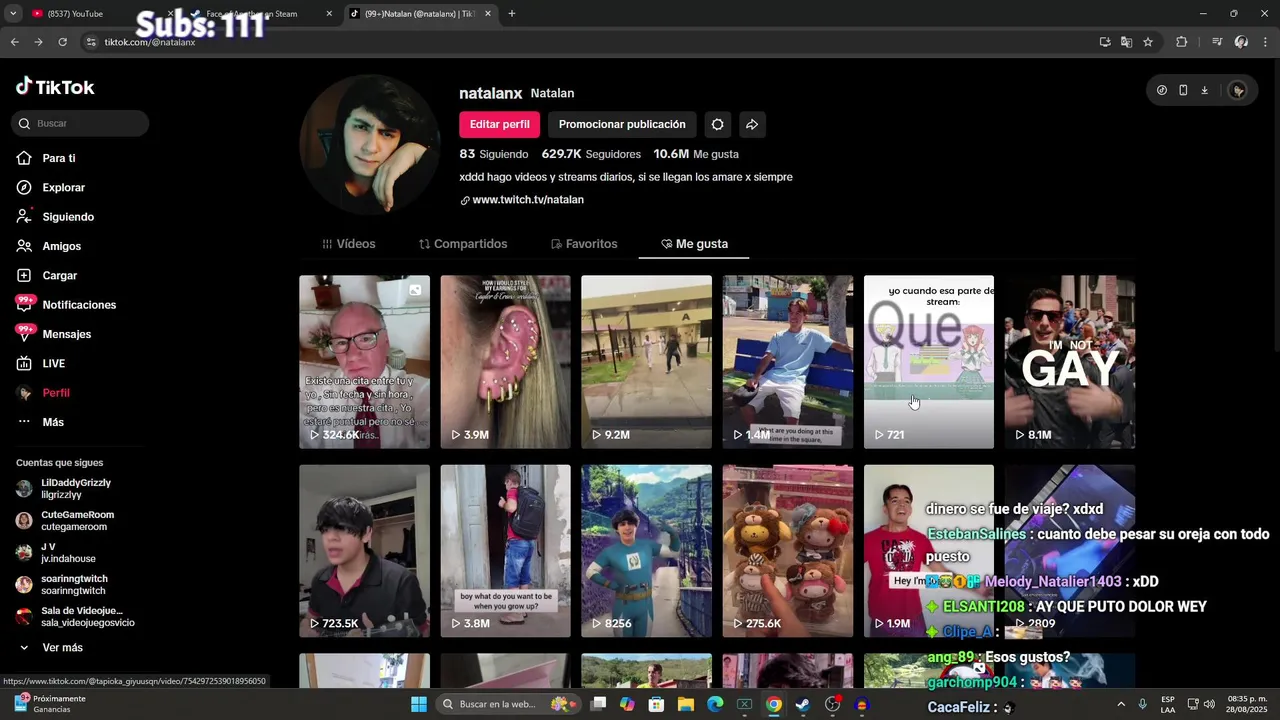
Task: Open the 8256 views superhero costume video
Action: tap(646, 551)
